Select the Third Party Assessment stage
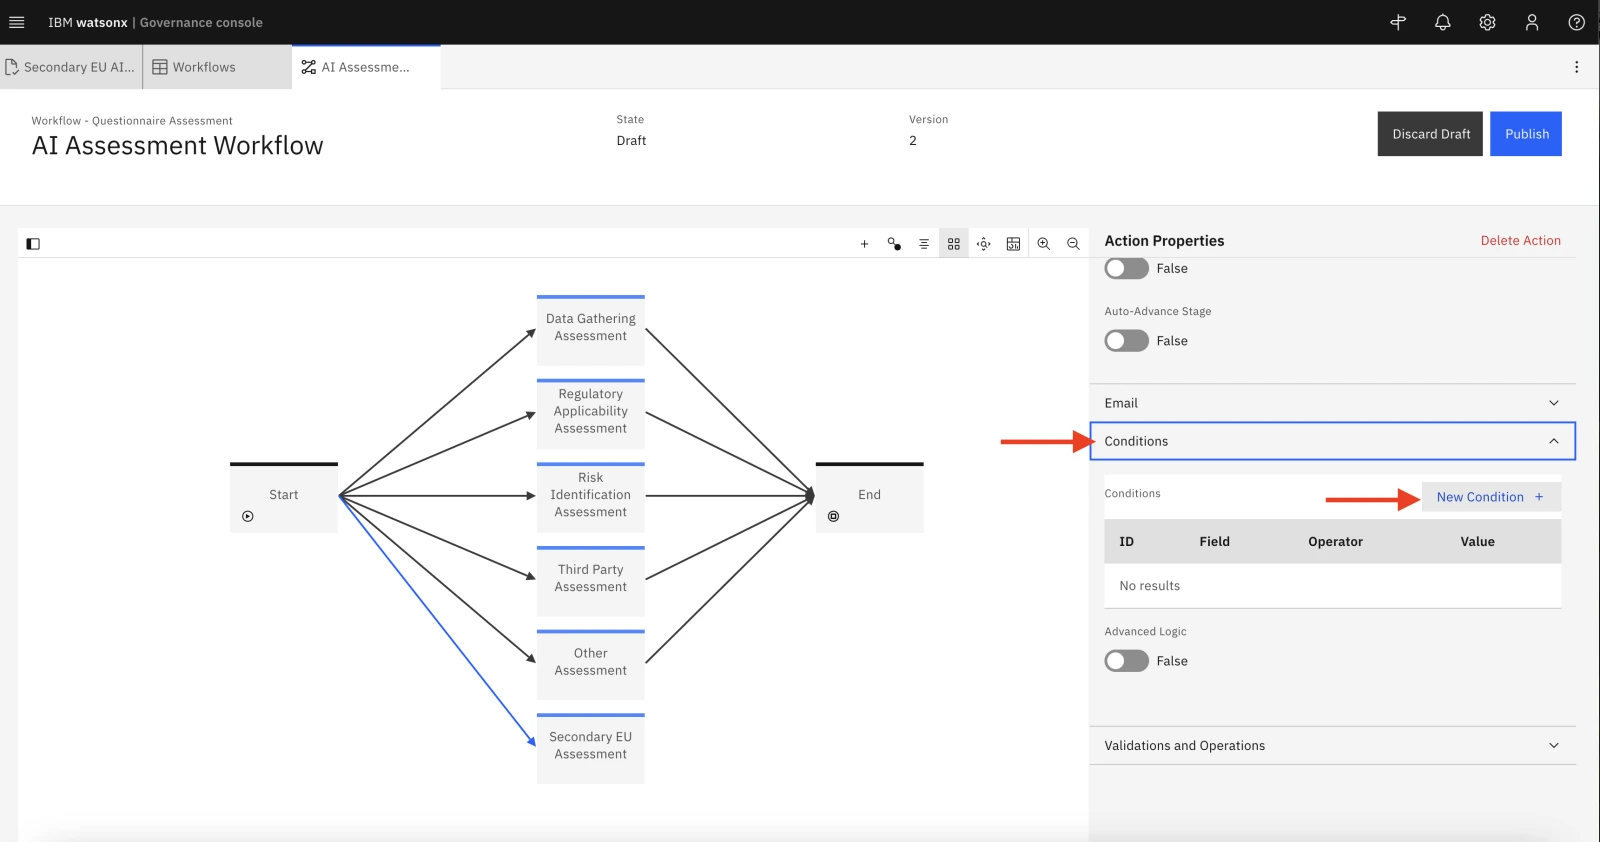This screenshot has height=842, width=1600. [591, 581]
